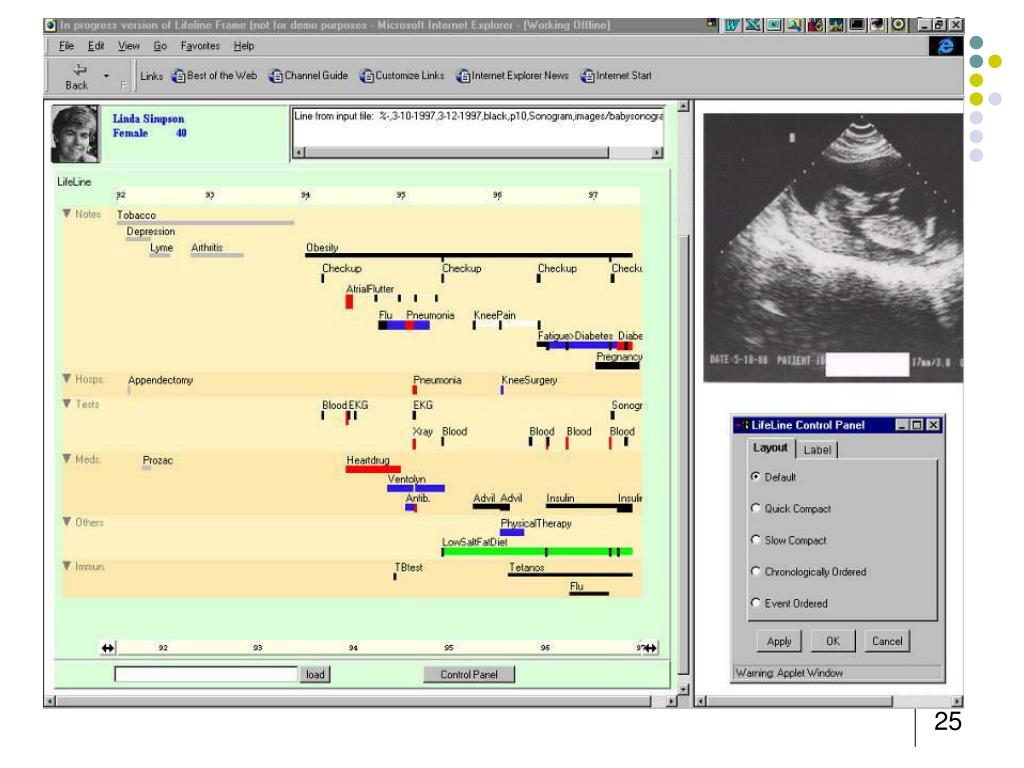Viewport: 1024px width, 768px height.
Task: Click the Office logo icon in the title bar
Action: [711, 24]
